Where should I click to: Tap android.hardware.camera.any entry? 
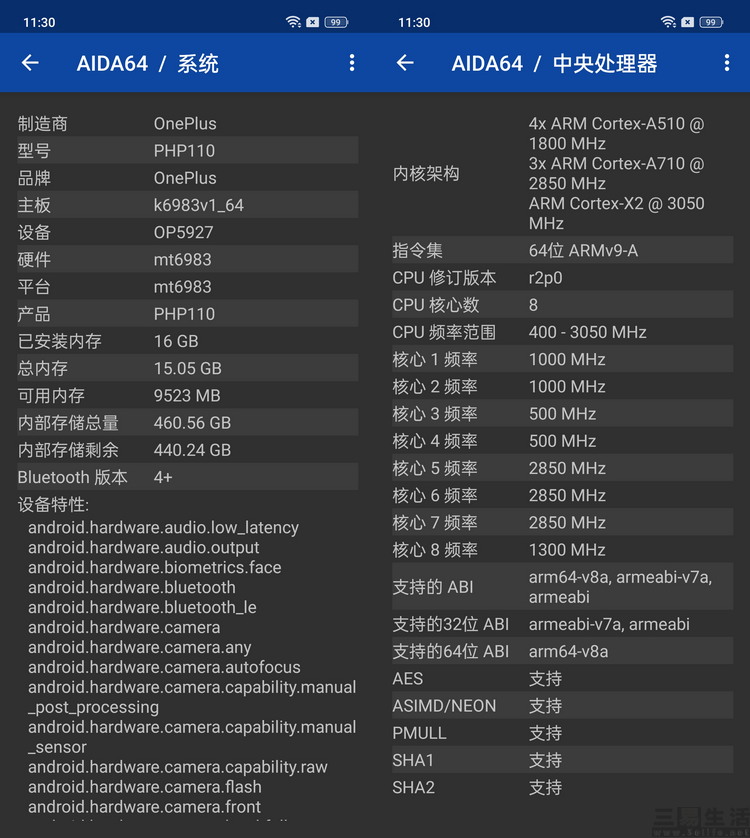click(x=140, y=648)
